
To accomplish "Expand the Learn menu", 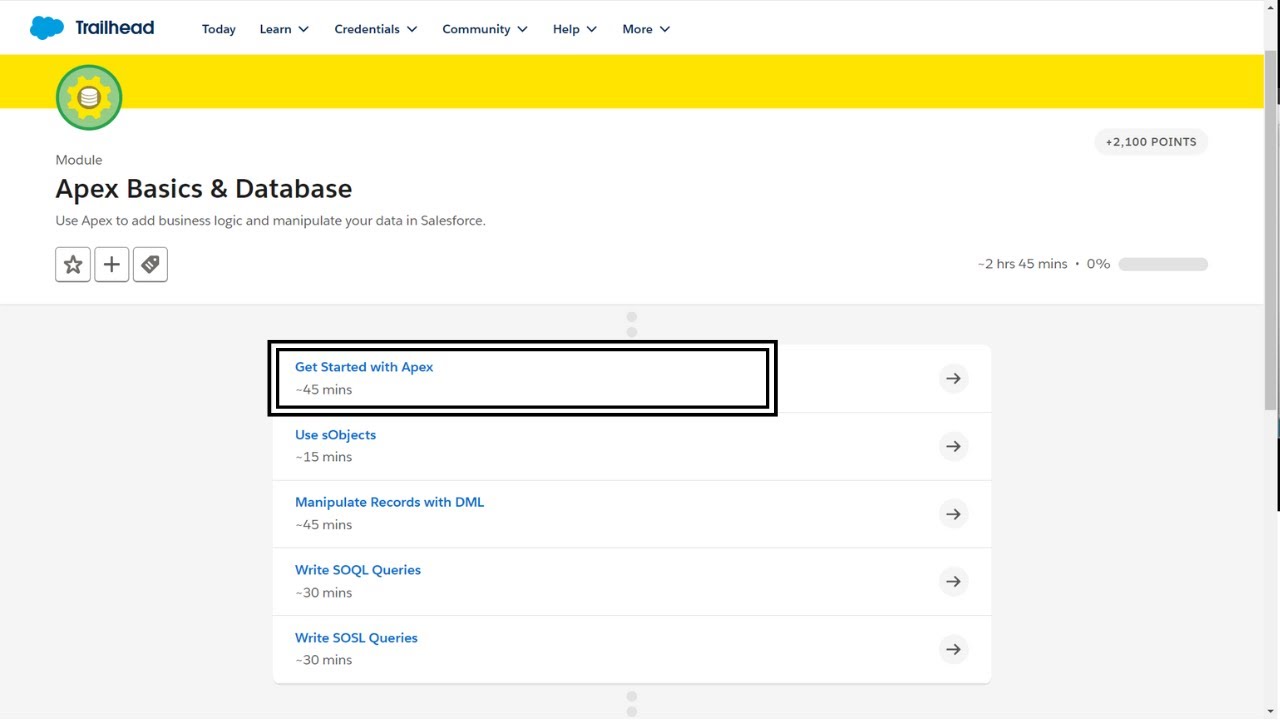I will (x=284, y=29).
